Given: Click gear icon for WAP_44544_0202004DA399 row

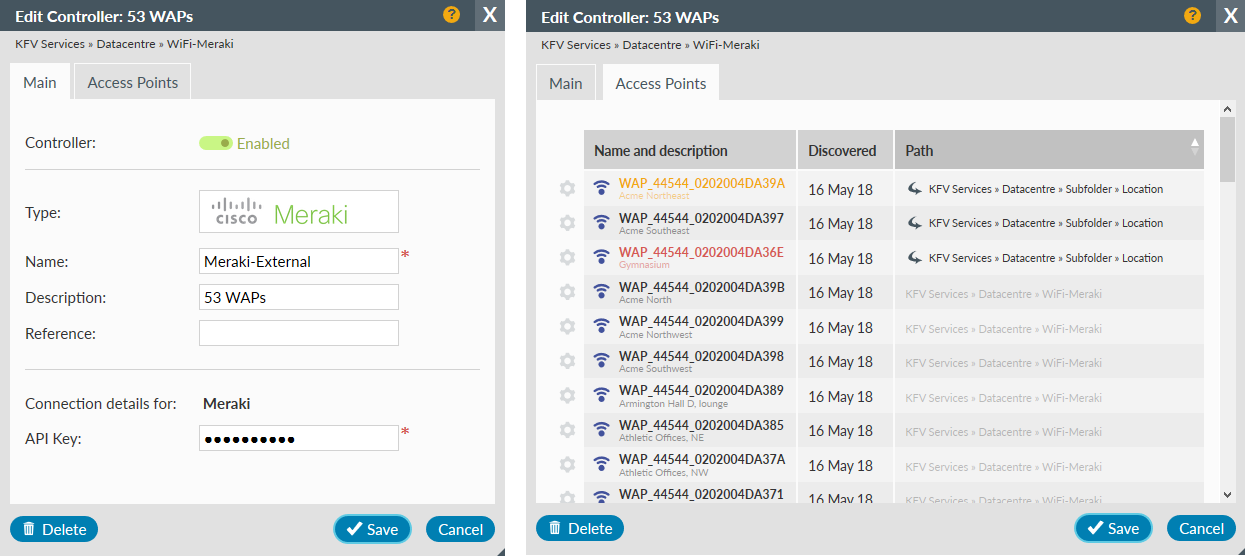Looking at the screenshot, I should (567, 326).
